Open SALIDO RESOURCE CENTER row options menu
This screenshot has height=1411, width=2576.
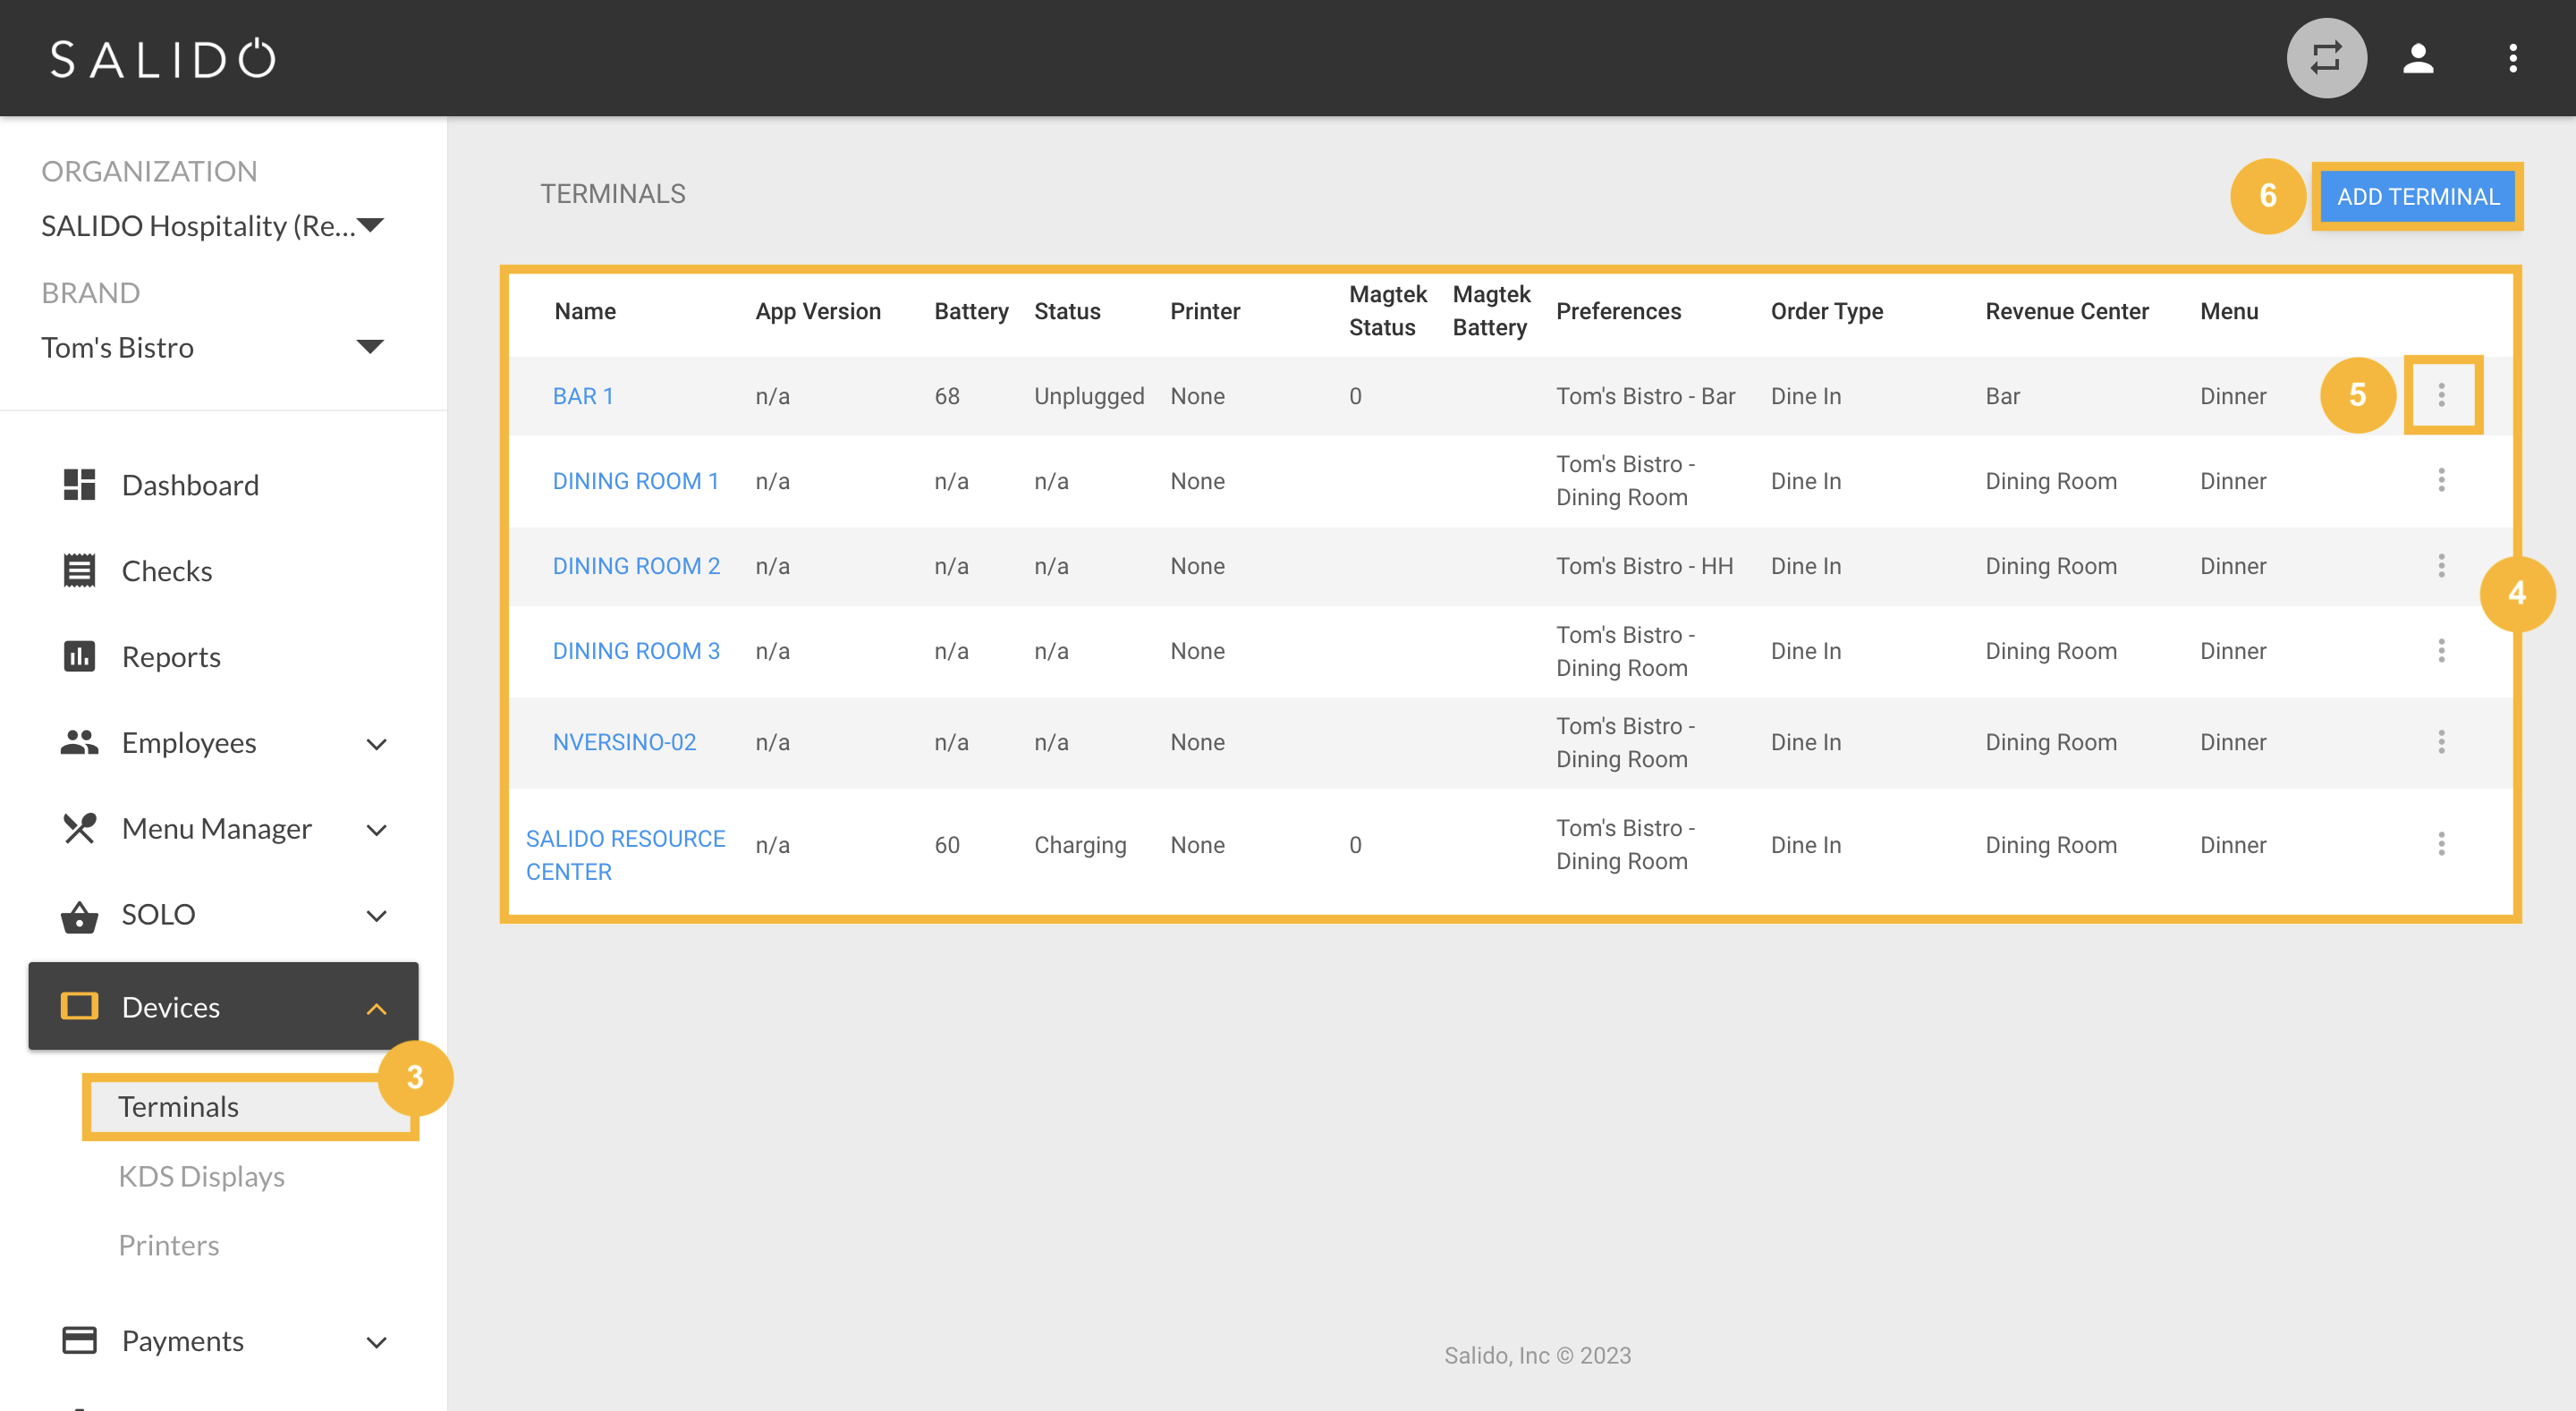[2441, 844]
